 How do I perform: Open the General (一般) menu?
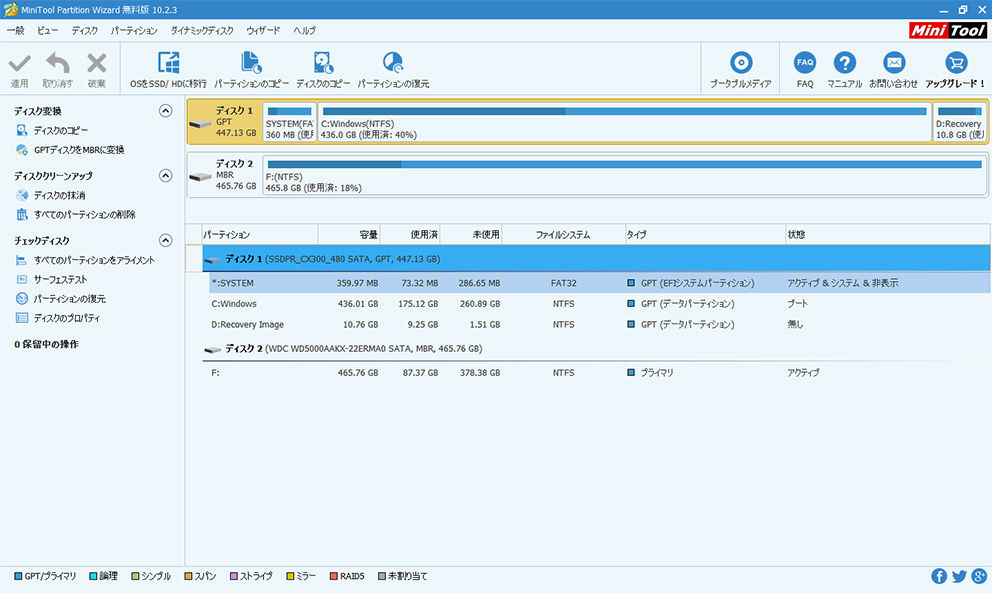click(x=15, y=30)
